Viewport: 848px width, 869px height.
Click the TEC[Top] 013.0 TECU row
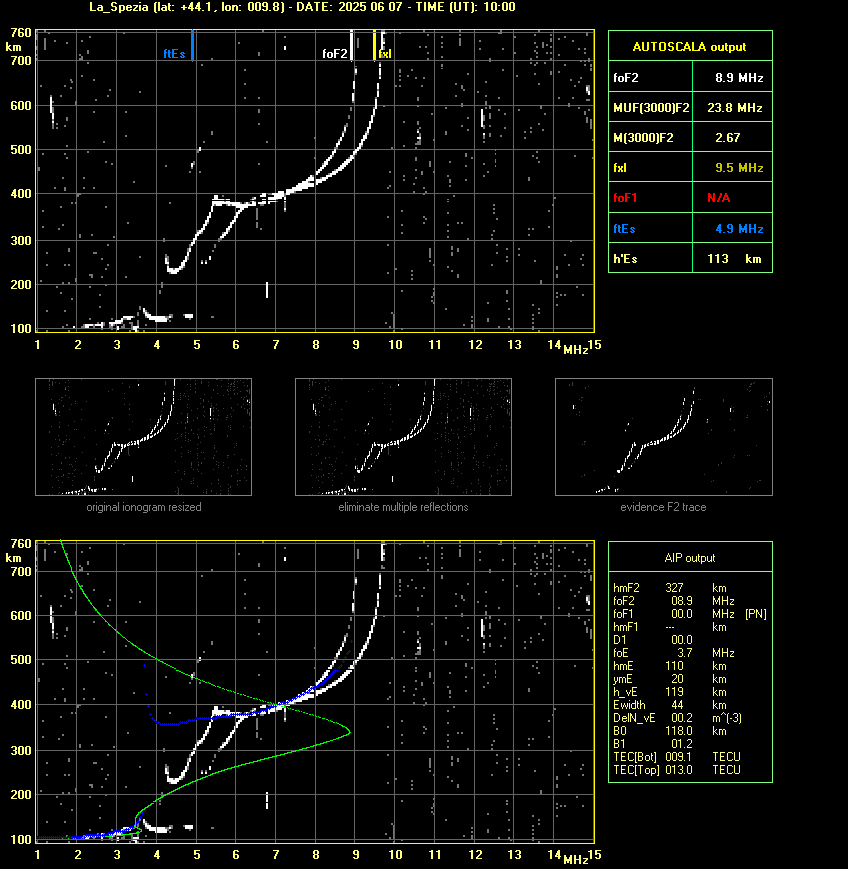[x=677, y=770]
